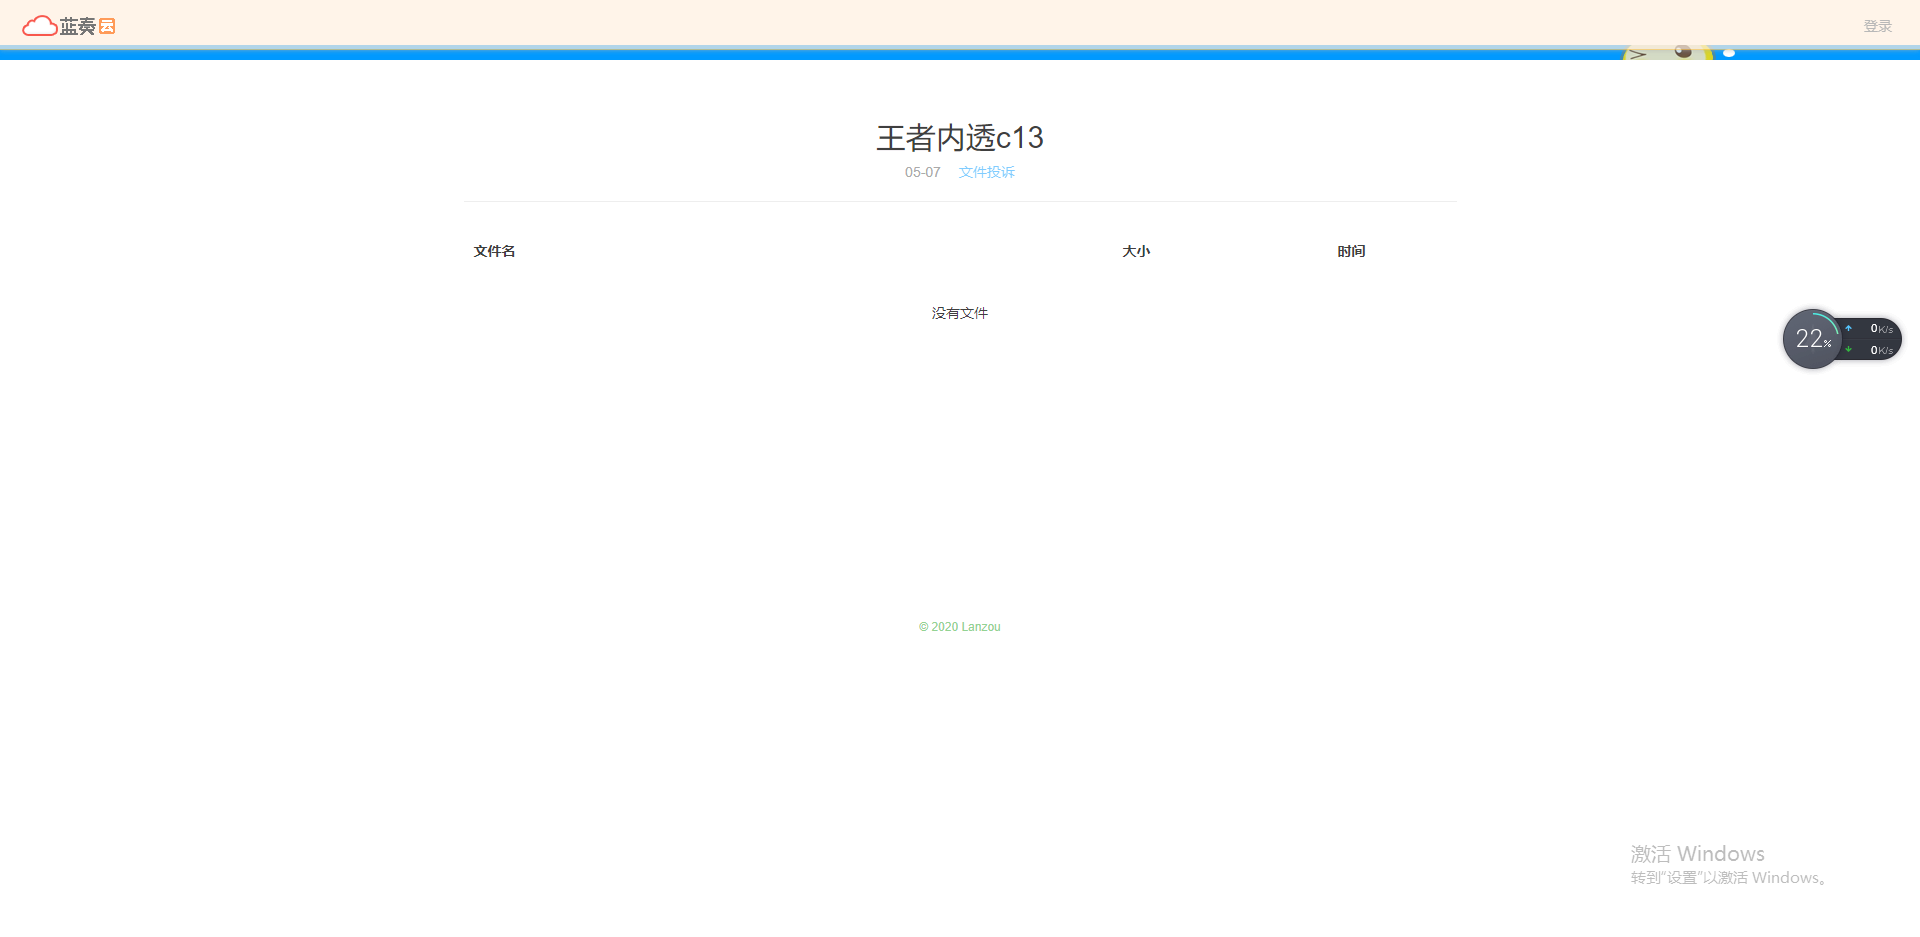Click the orange 云 badge in logo
The image size is (1920, 937).
pos(107,26)
